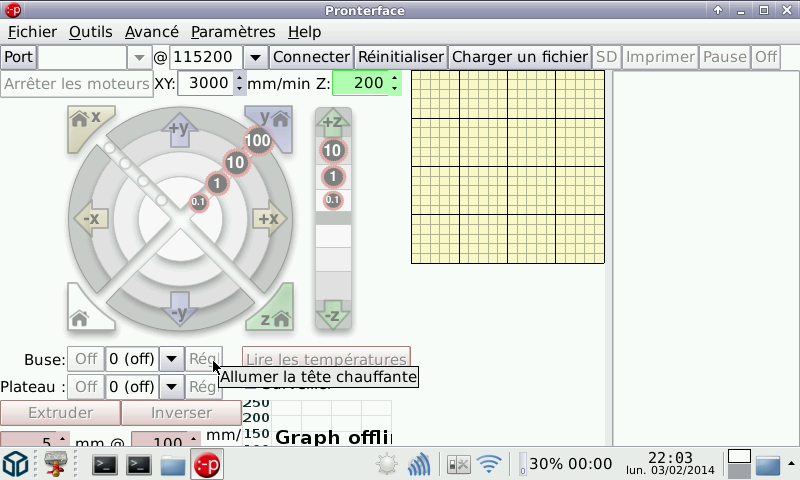Click the Connecter button
The image size is (800, 480).
[x=312, y=57]
